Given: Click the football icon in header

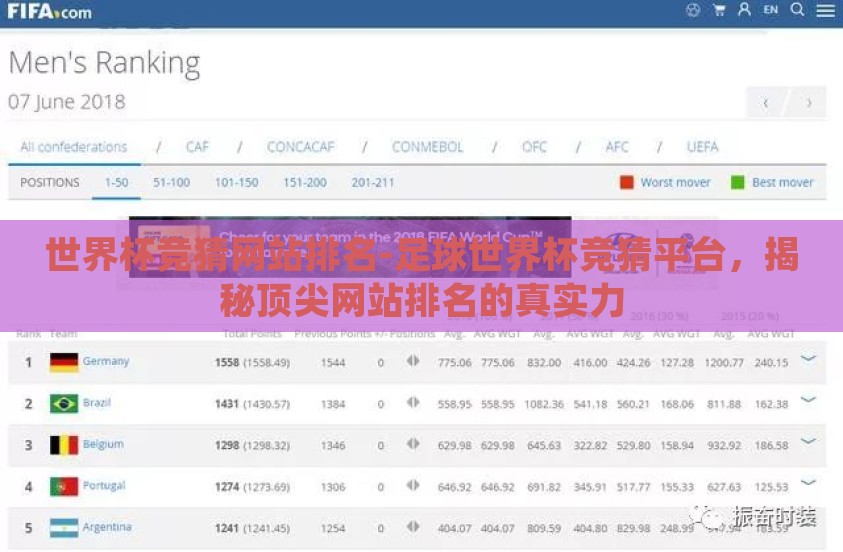Looking at the screenshot, I should pos(693,10).
